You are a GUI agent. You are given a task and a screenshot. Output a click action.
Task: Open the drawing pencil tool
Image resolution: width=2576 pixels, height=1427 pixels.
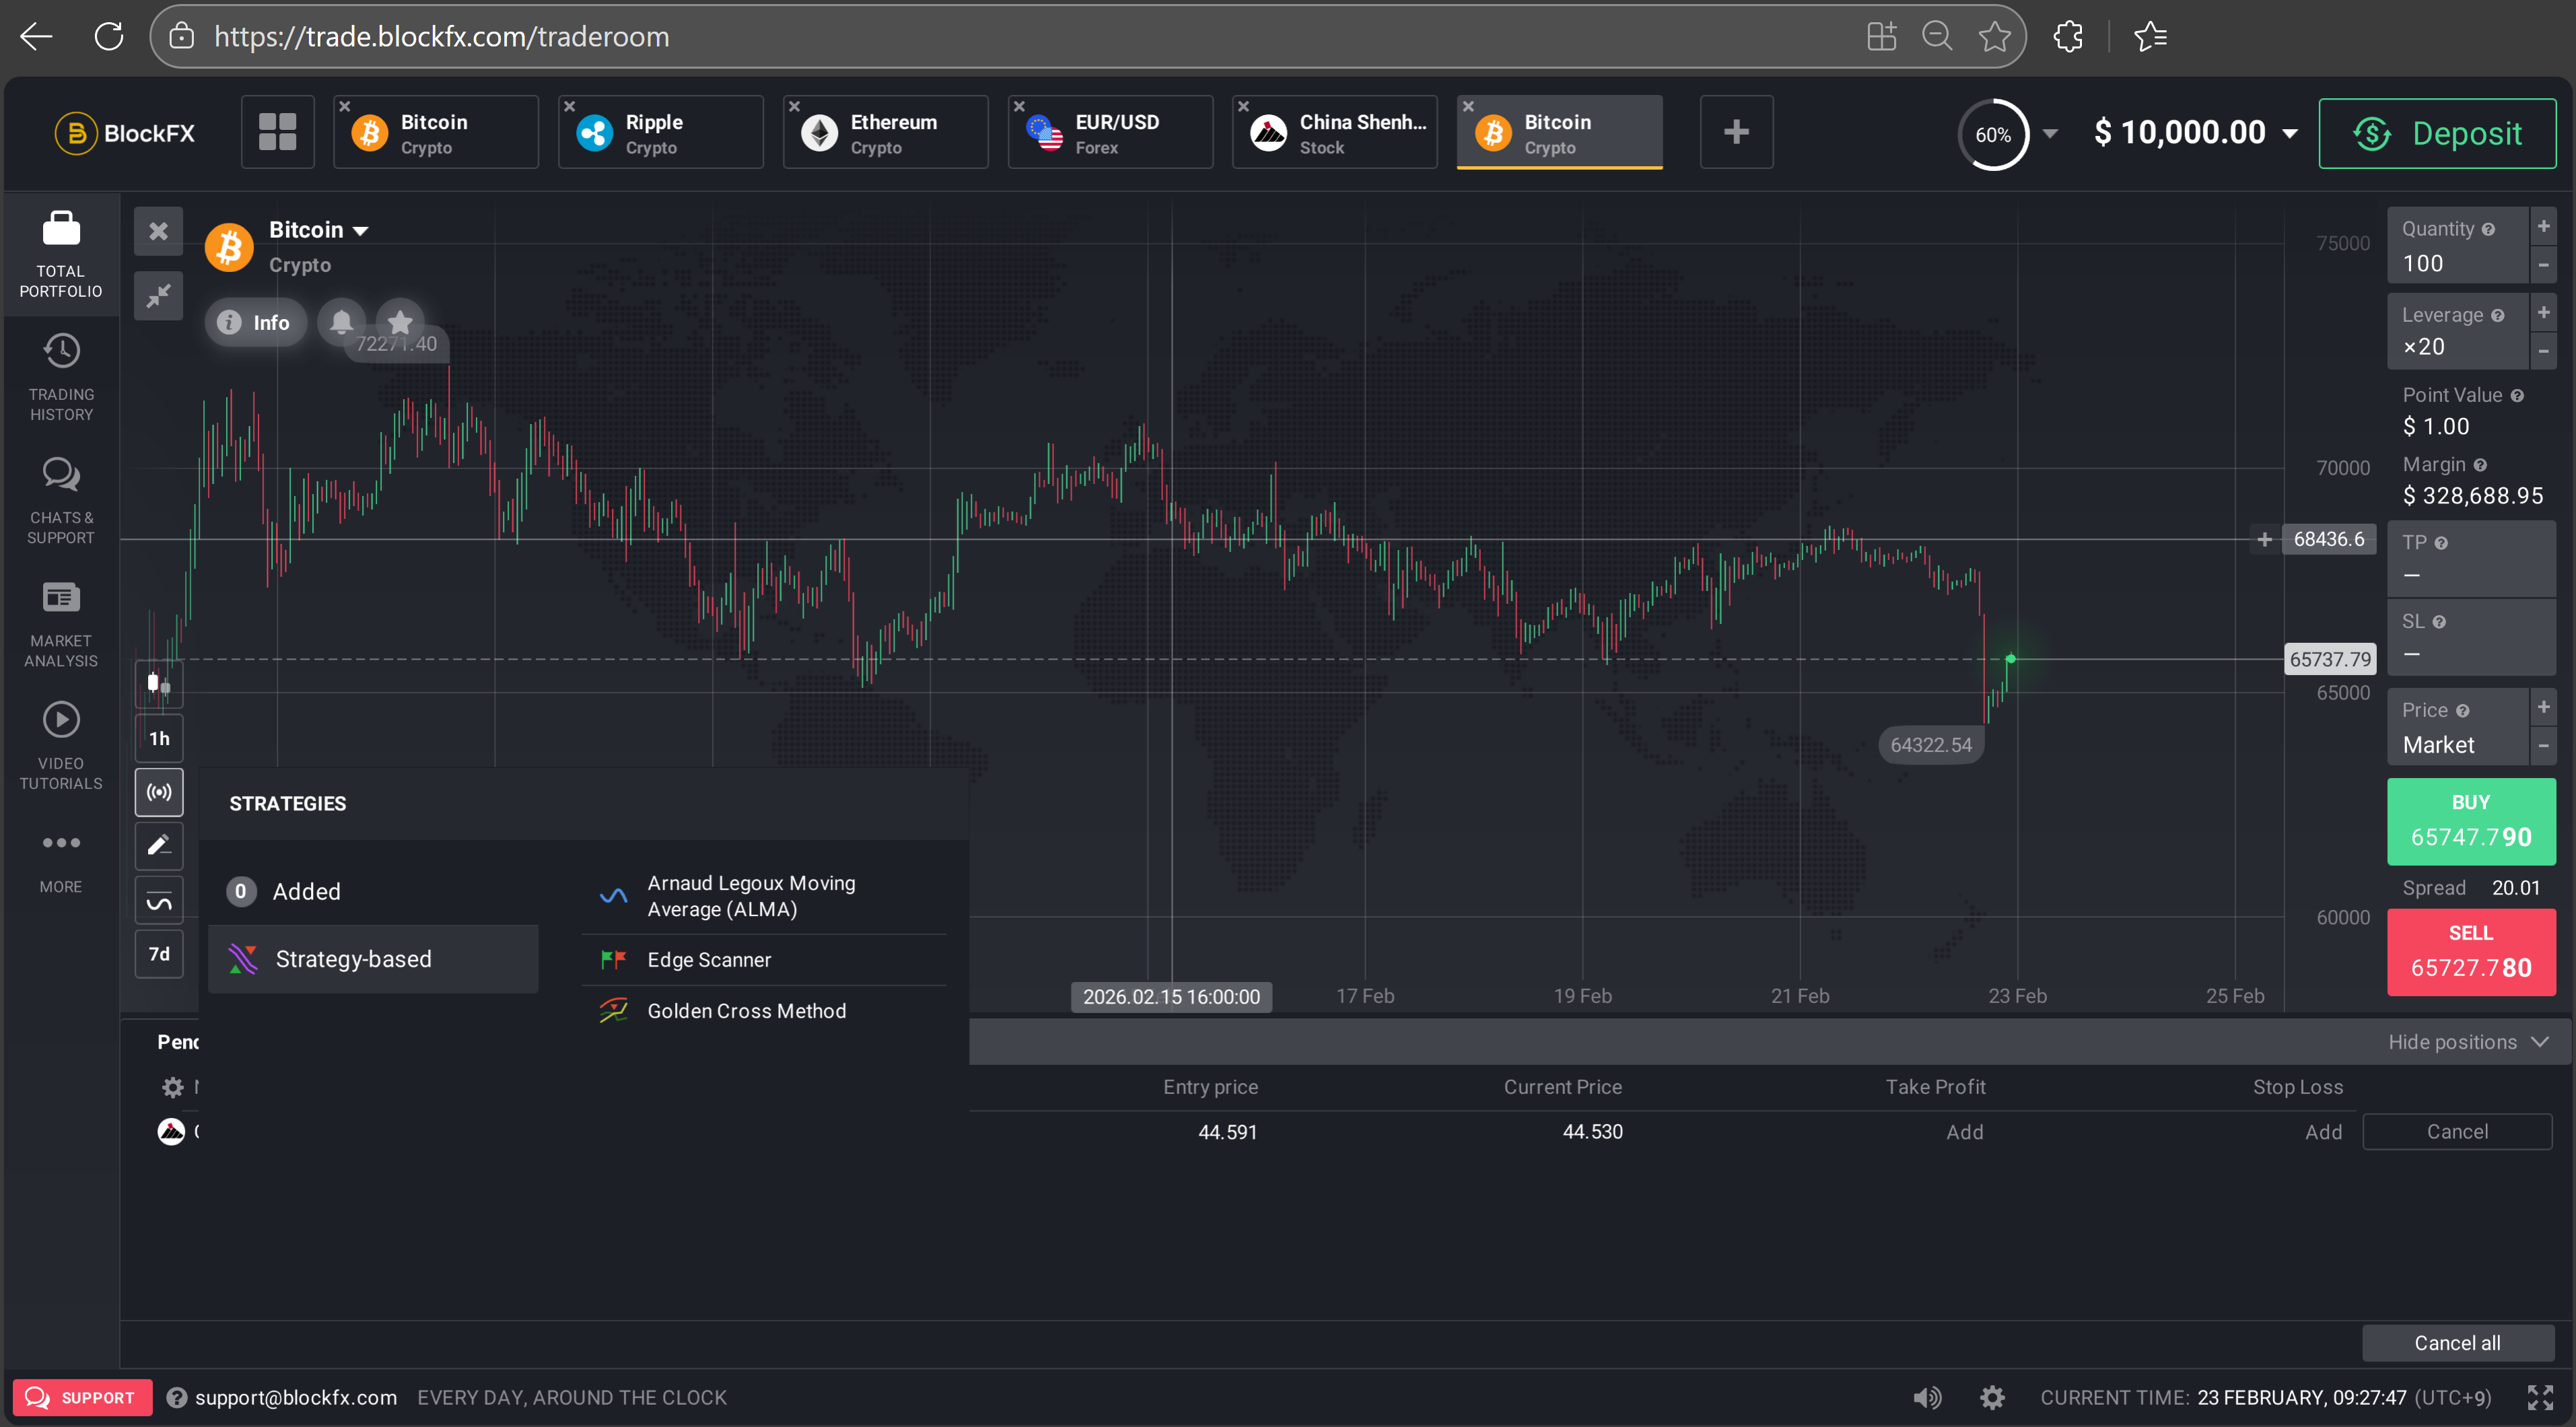pyautogui.click(x=159, y=847)
